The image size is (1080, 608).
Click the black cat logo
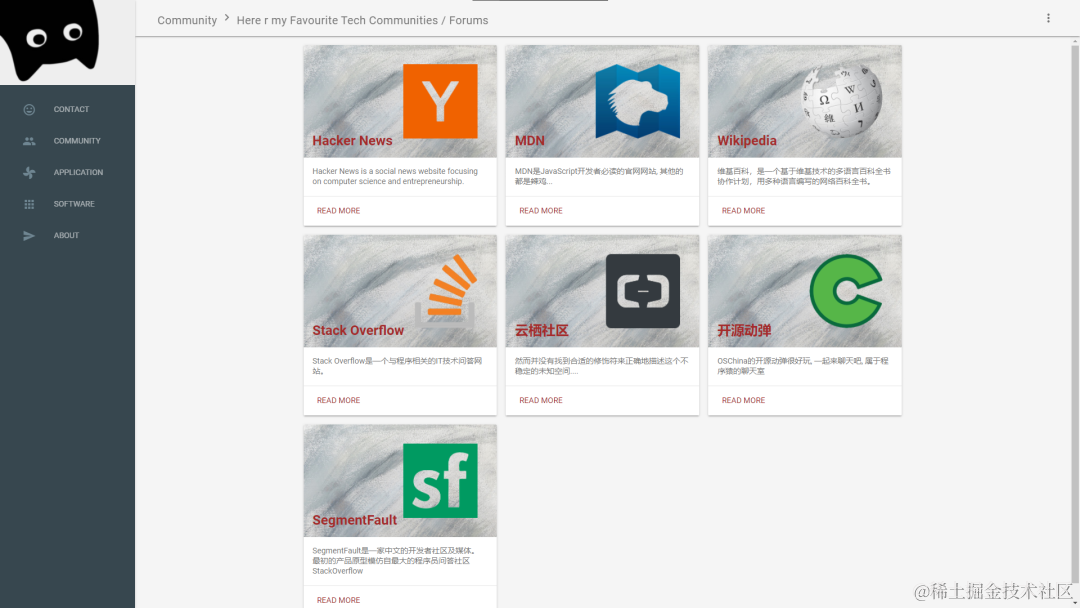click(50, 39)
